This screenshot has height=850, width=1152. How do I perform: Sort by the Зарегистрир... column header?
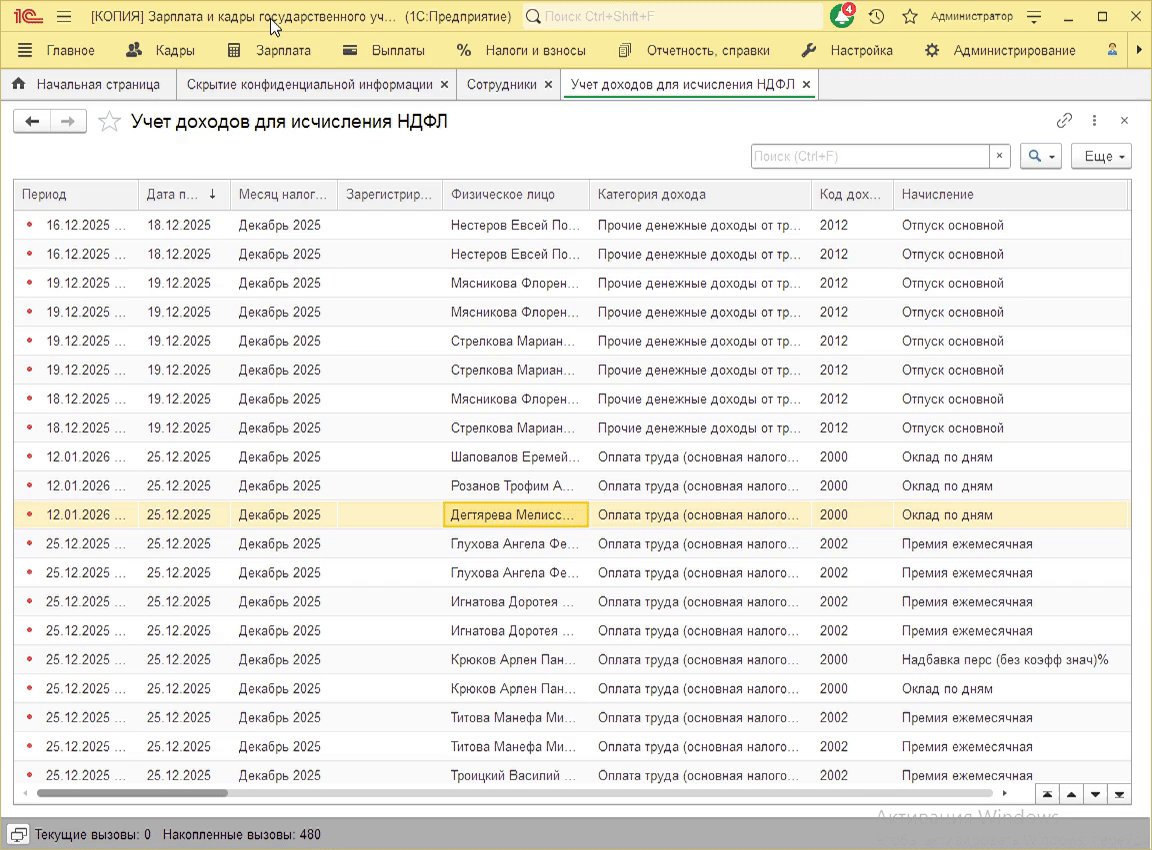pyautogui.click(x=390, y=195)
